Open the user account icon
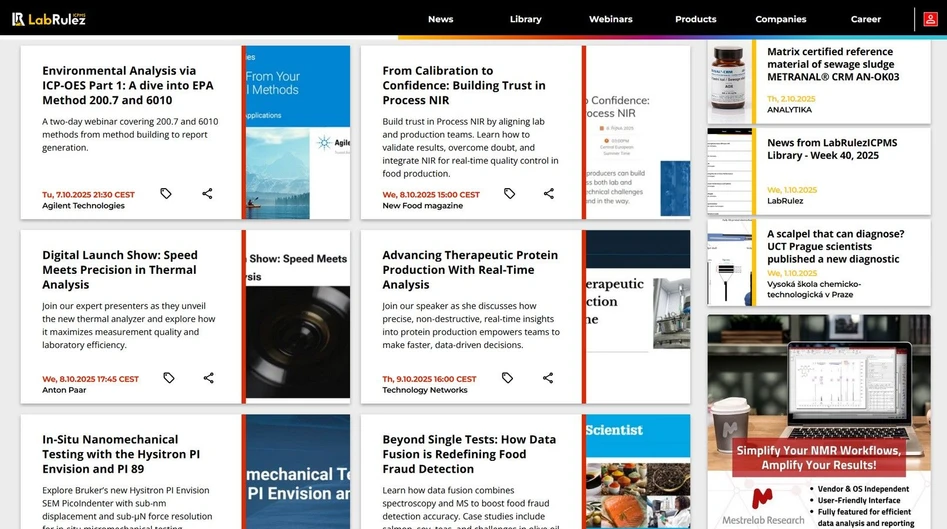This screenshot has width=947, height=529. tap(930, 19)
